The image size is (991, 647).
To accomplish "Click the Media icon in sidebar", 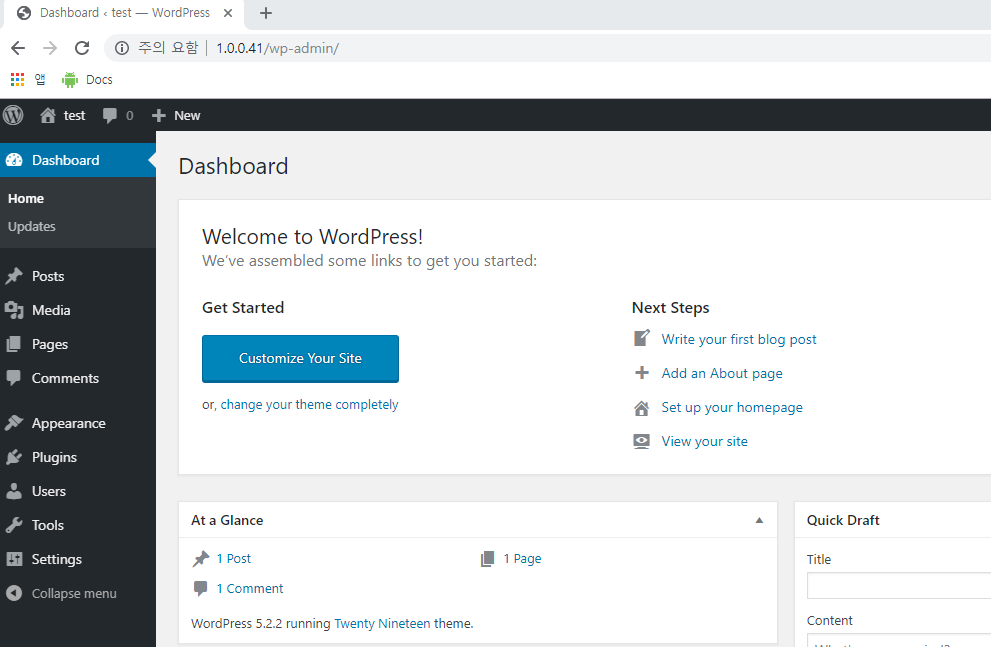I will click(14, 310).
